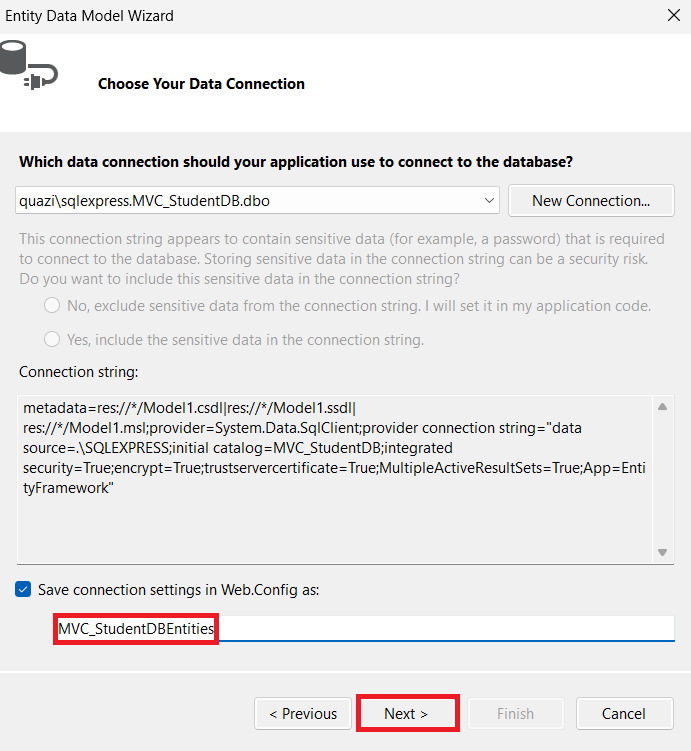Toggle Save connection settings in Web.Config checkbox
This screenshot has width=691, height=751.
click(24, 589)
